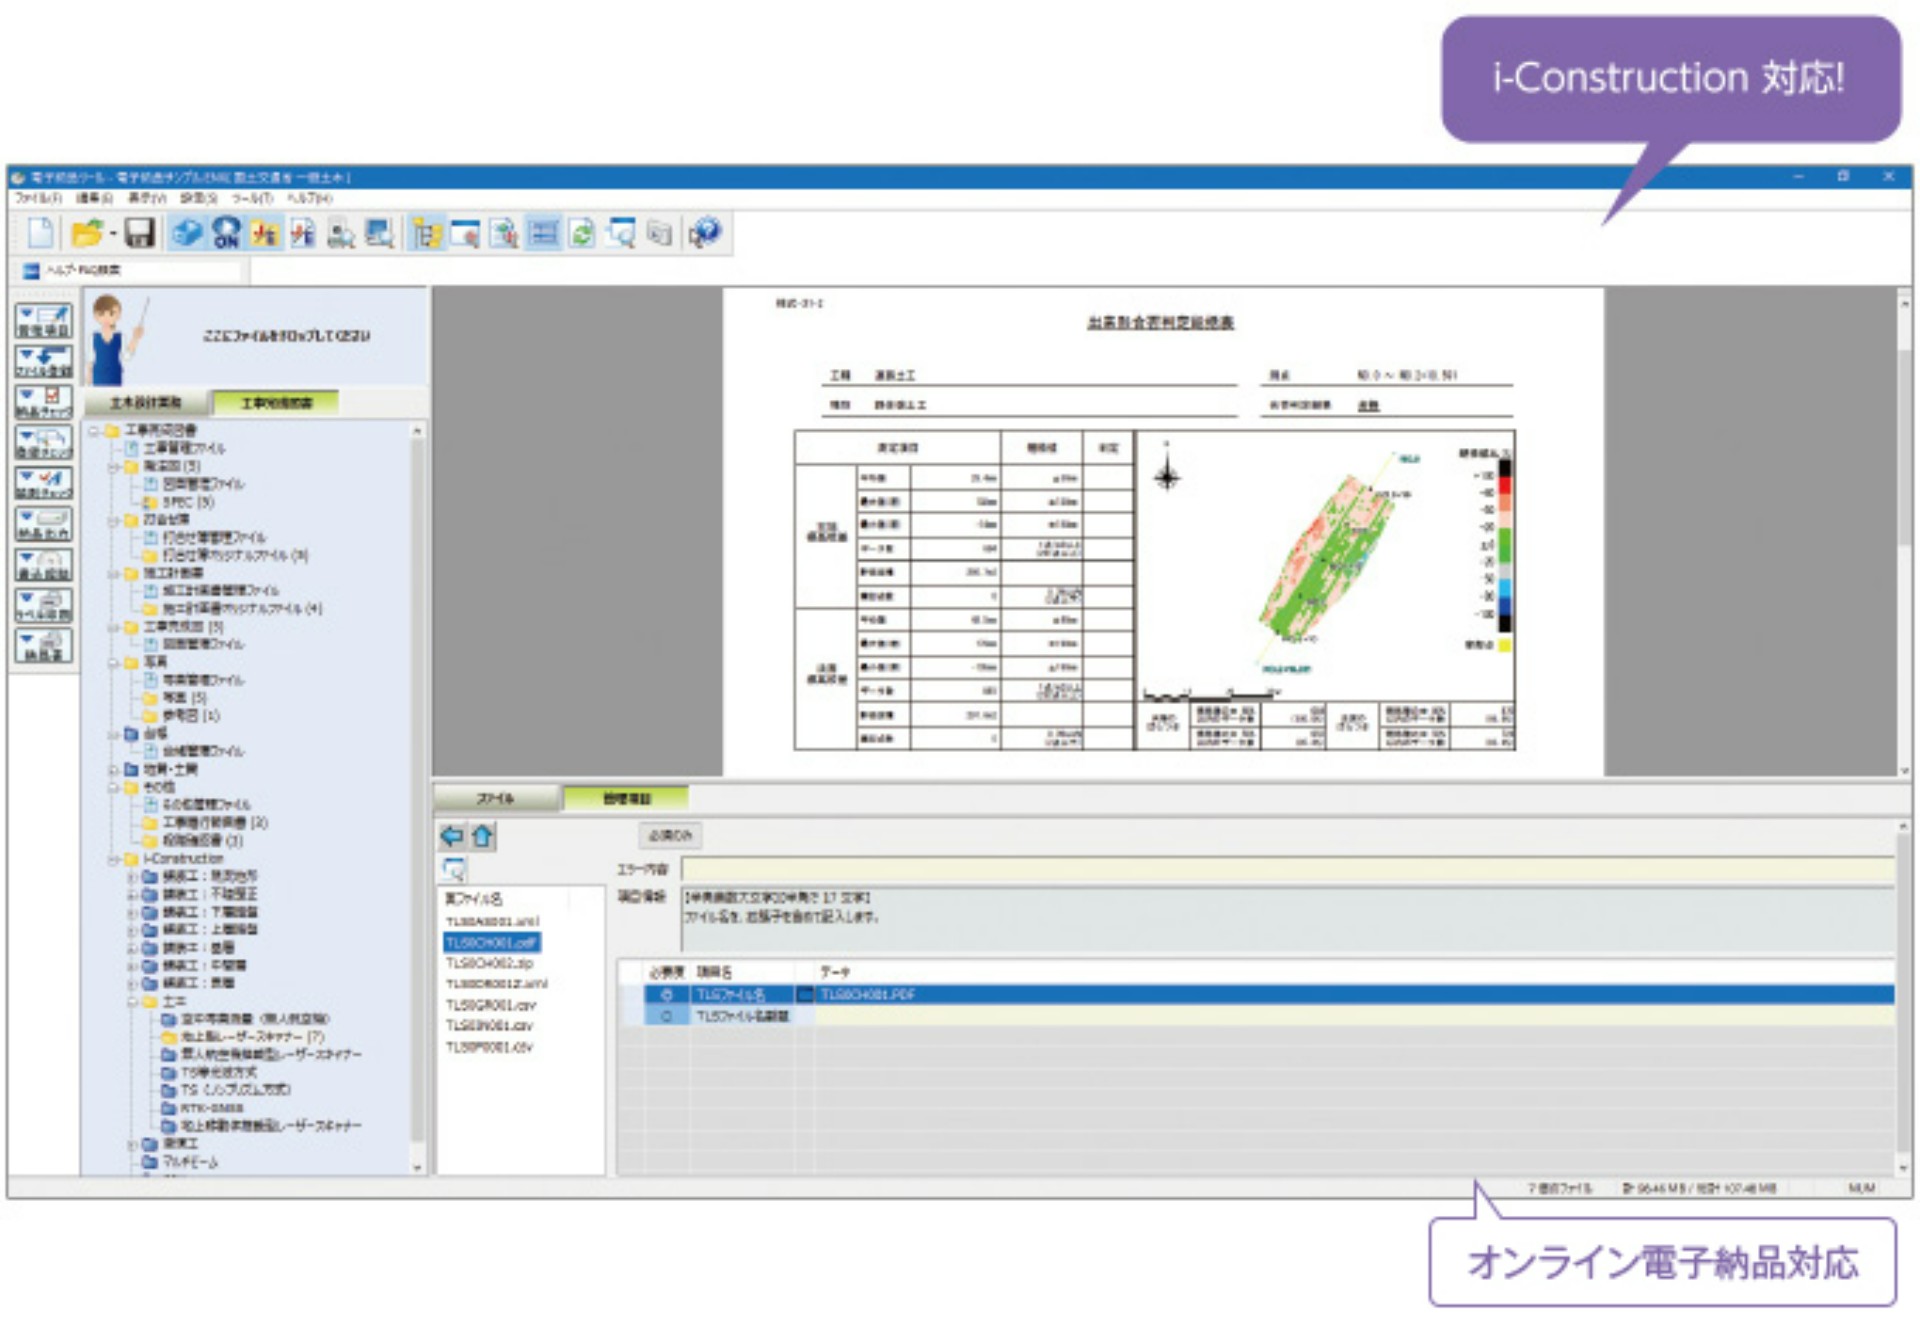
Task: Click the refresh icon in the toolbar
Action: coord(582,235)
